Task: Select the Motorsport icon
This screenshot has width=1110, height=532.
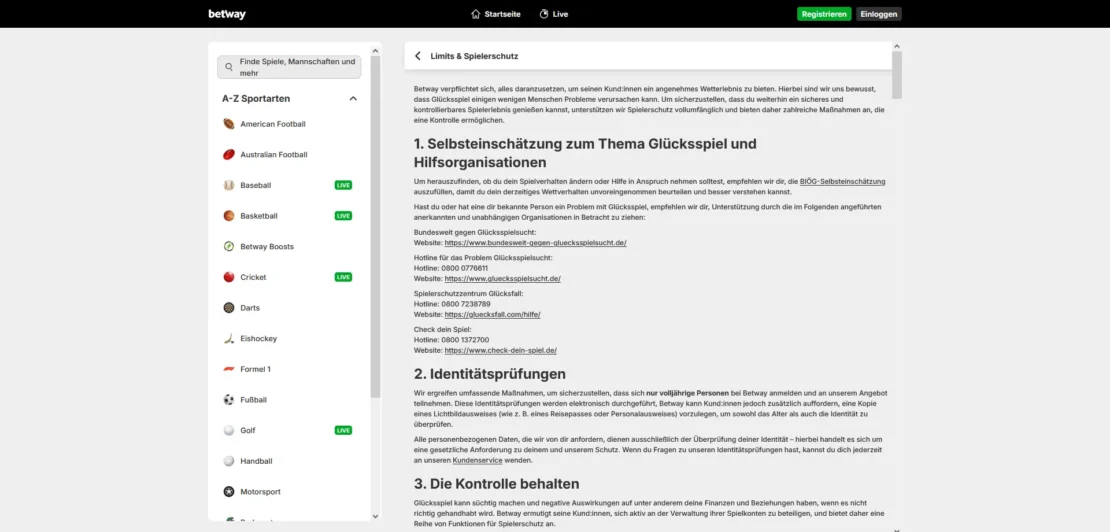Action: (x=229, y=492)
